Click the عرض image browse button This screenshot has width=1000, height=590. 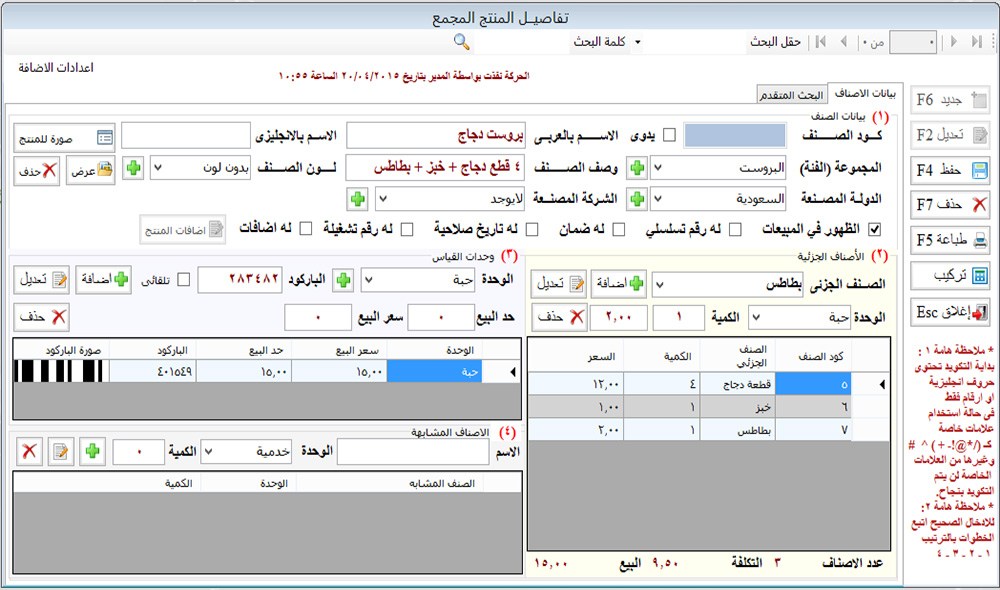[x=91, y=170]
